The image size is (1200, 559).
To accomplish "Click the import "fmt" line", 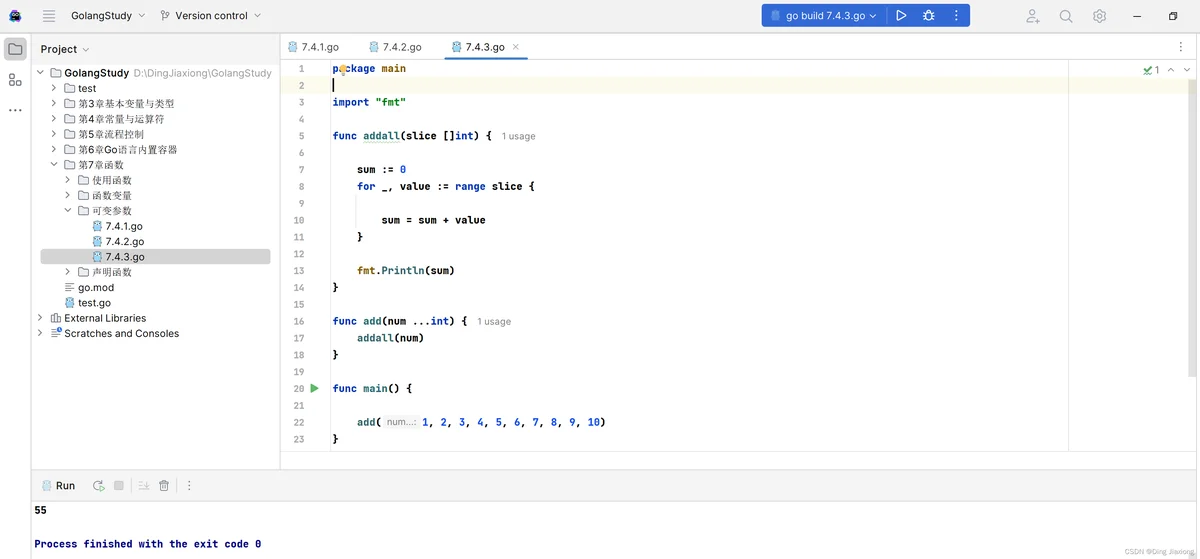I will [x=369, y=102].
